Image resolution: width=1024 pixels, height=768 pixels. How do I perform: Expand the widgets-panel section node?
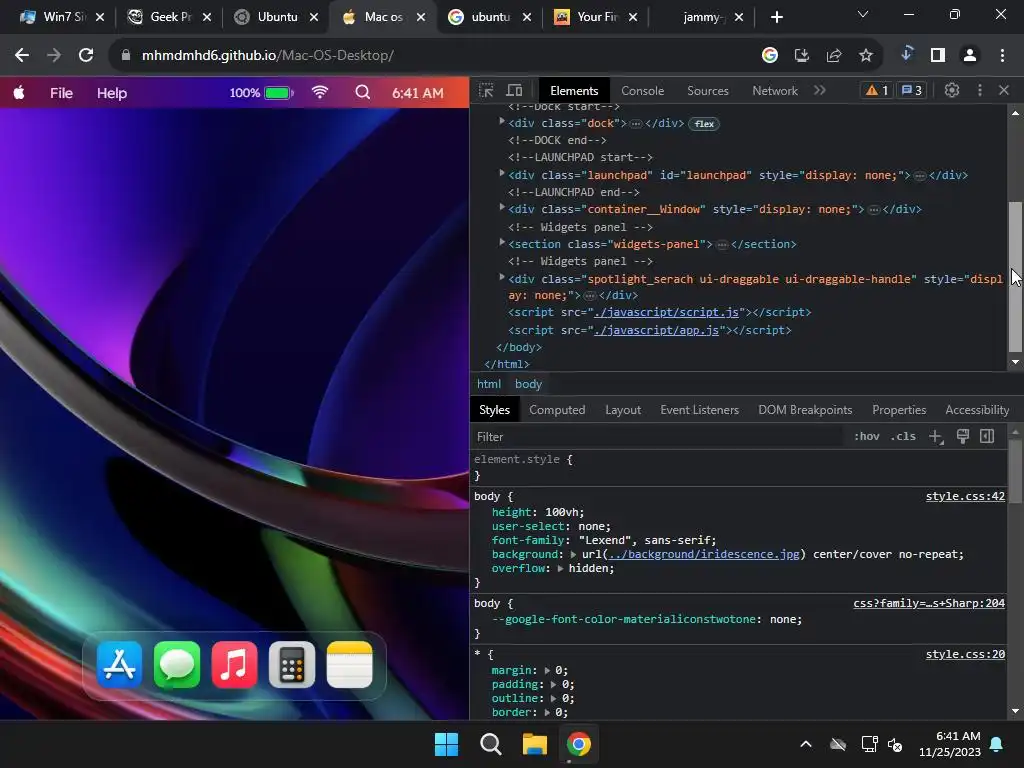point(502,242)
